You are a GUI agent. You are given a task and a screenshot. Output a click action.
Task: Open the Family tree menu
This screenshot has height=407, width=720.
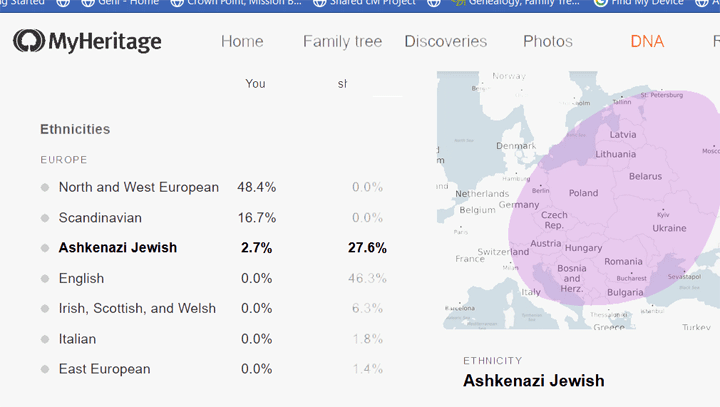coord(343,41)
